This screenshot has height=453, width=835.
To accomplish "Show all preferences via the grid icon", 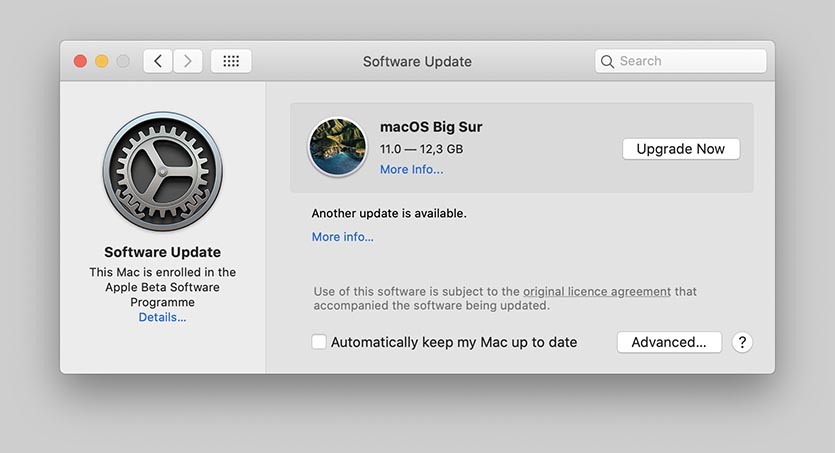I will [x=231, y=61].
